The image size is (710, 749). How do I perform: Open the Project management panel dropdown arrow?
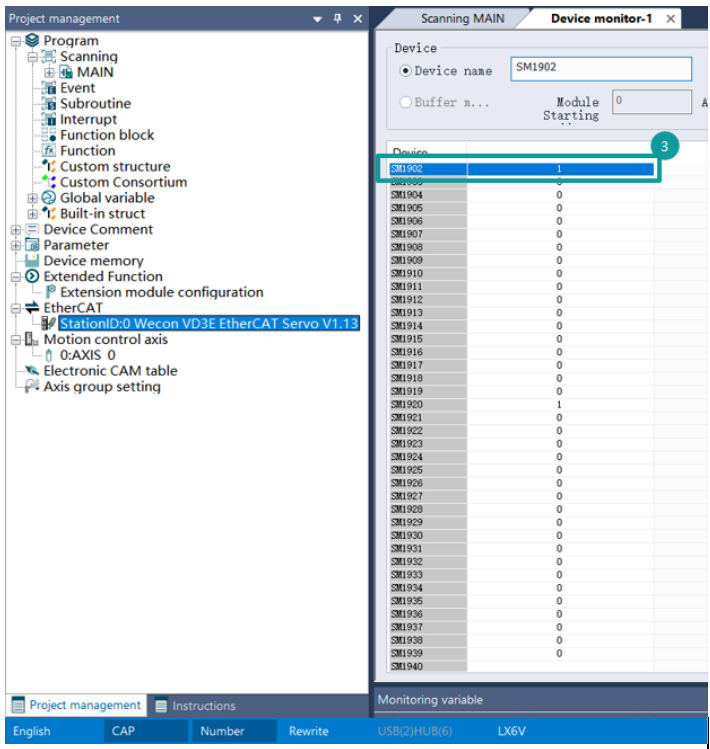tap(318, 19)
